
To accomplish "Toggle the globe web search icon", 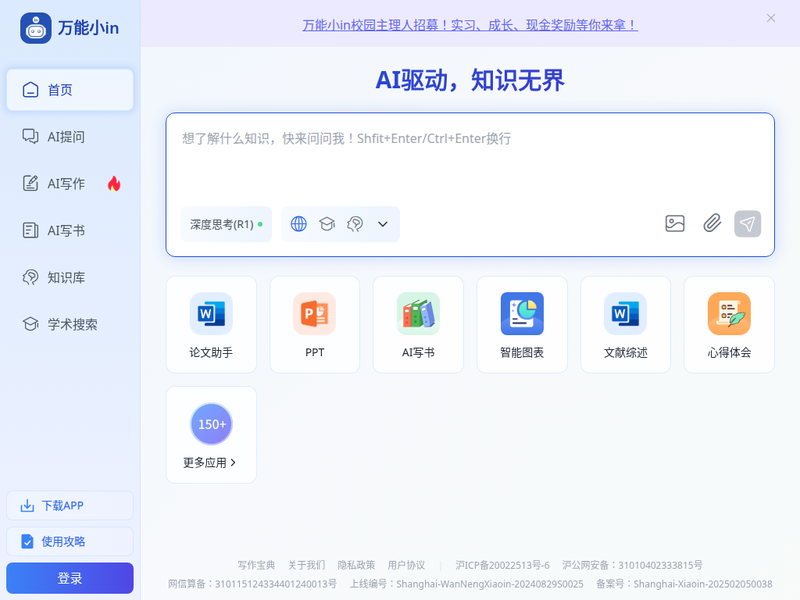I will point(298,224).
